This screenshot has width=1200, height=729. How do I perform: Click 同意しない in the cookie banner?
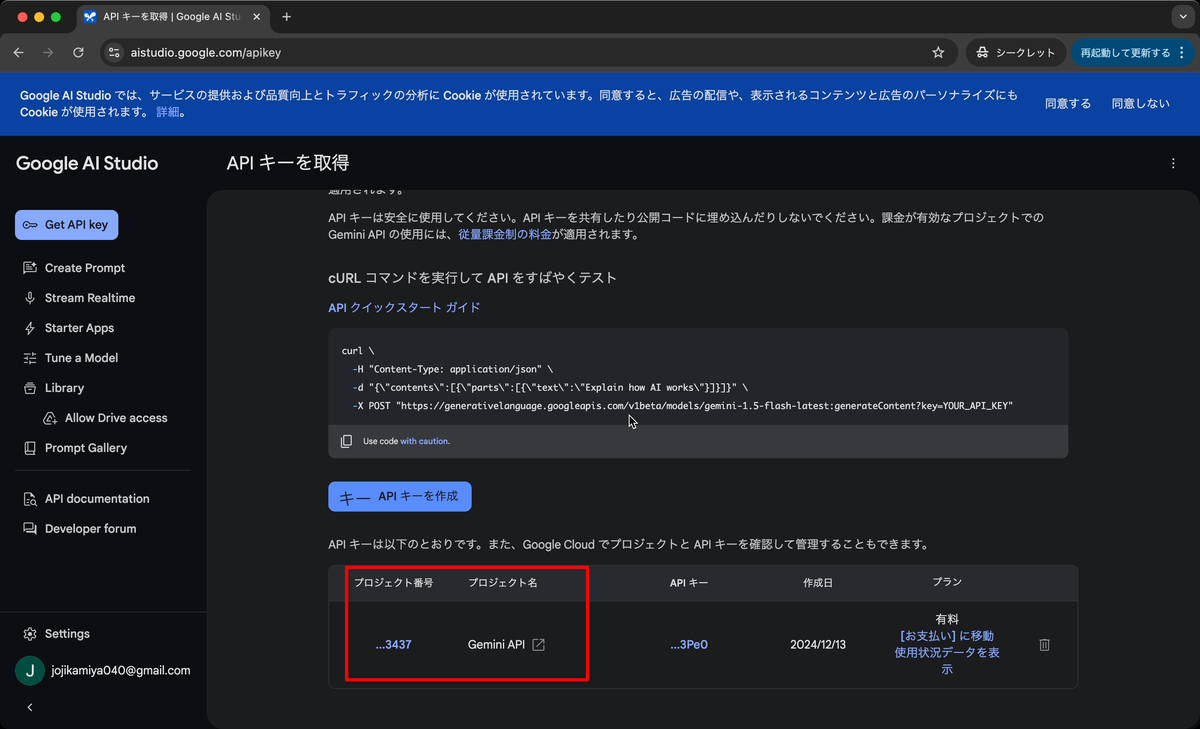[x=1140, y=103]
